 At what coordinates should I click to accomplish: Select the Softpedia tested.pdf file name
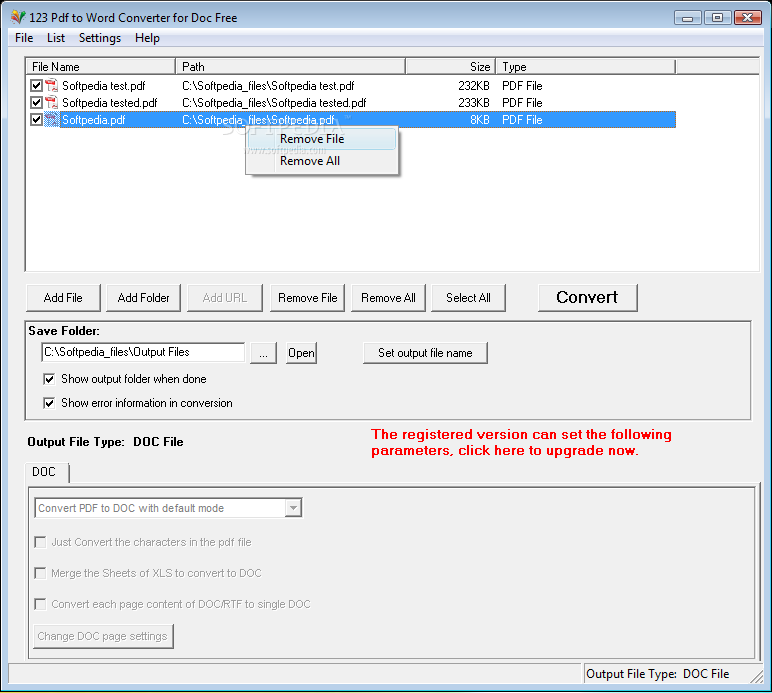110,102
